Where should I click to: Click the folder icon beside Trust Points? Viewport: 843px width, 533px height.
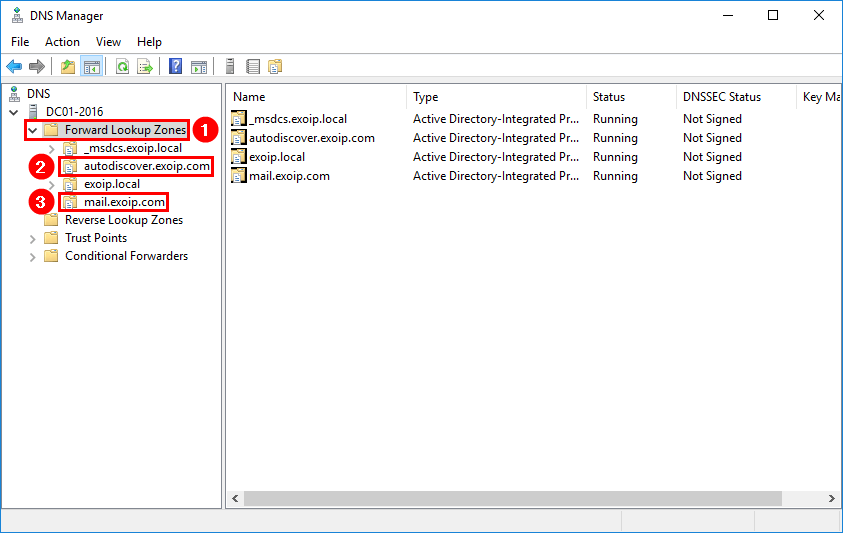click(52, 238)
